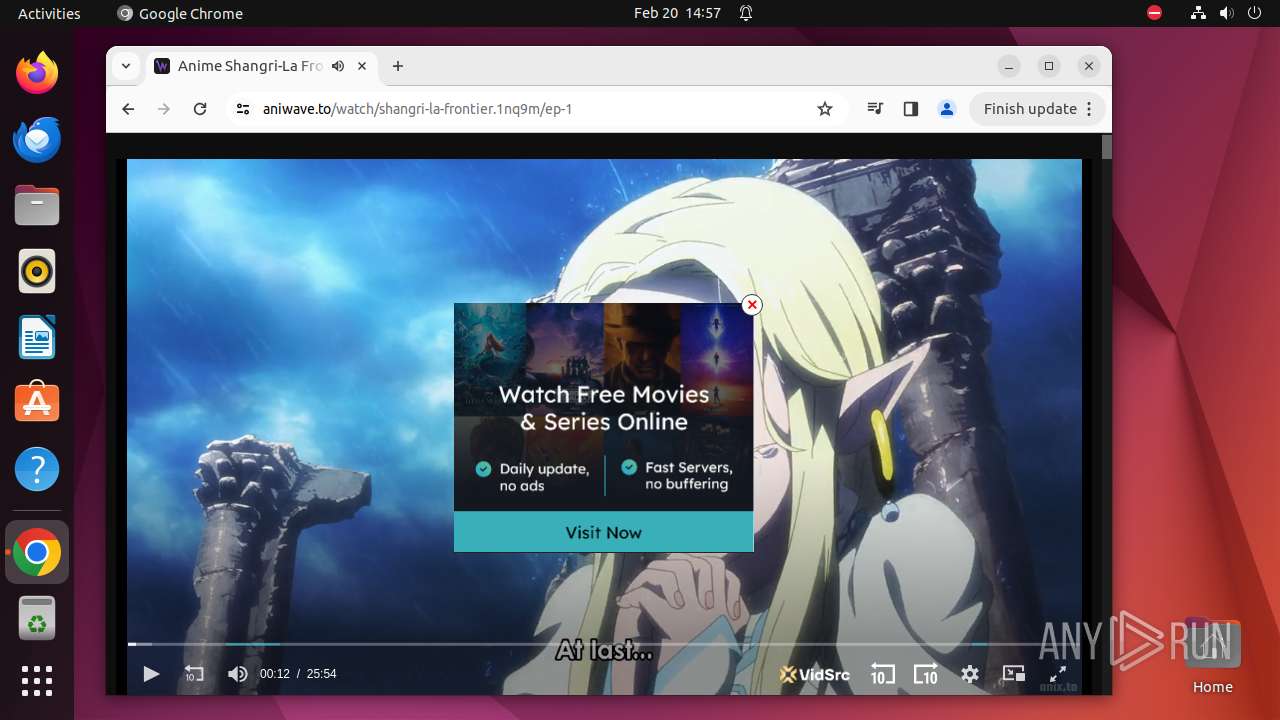Go forward in browser history
This screenshot has height=720, width=1280.
point(164,109)
